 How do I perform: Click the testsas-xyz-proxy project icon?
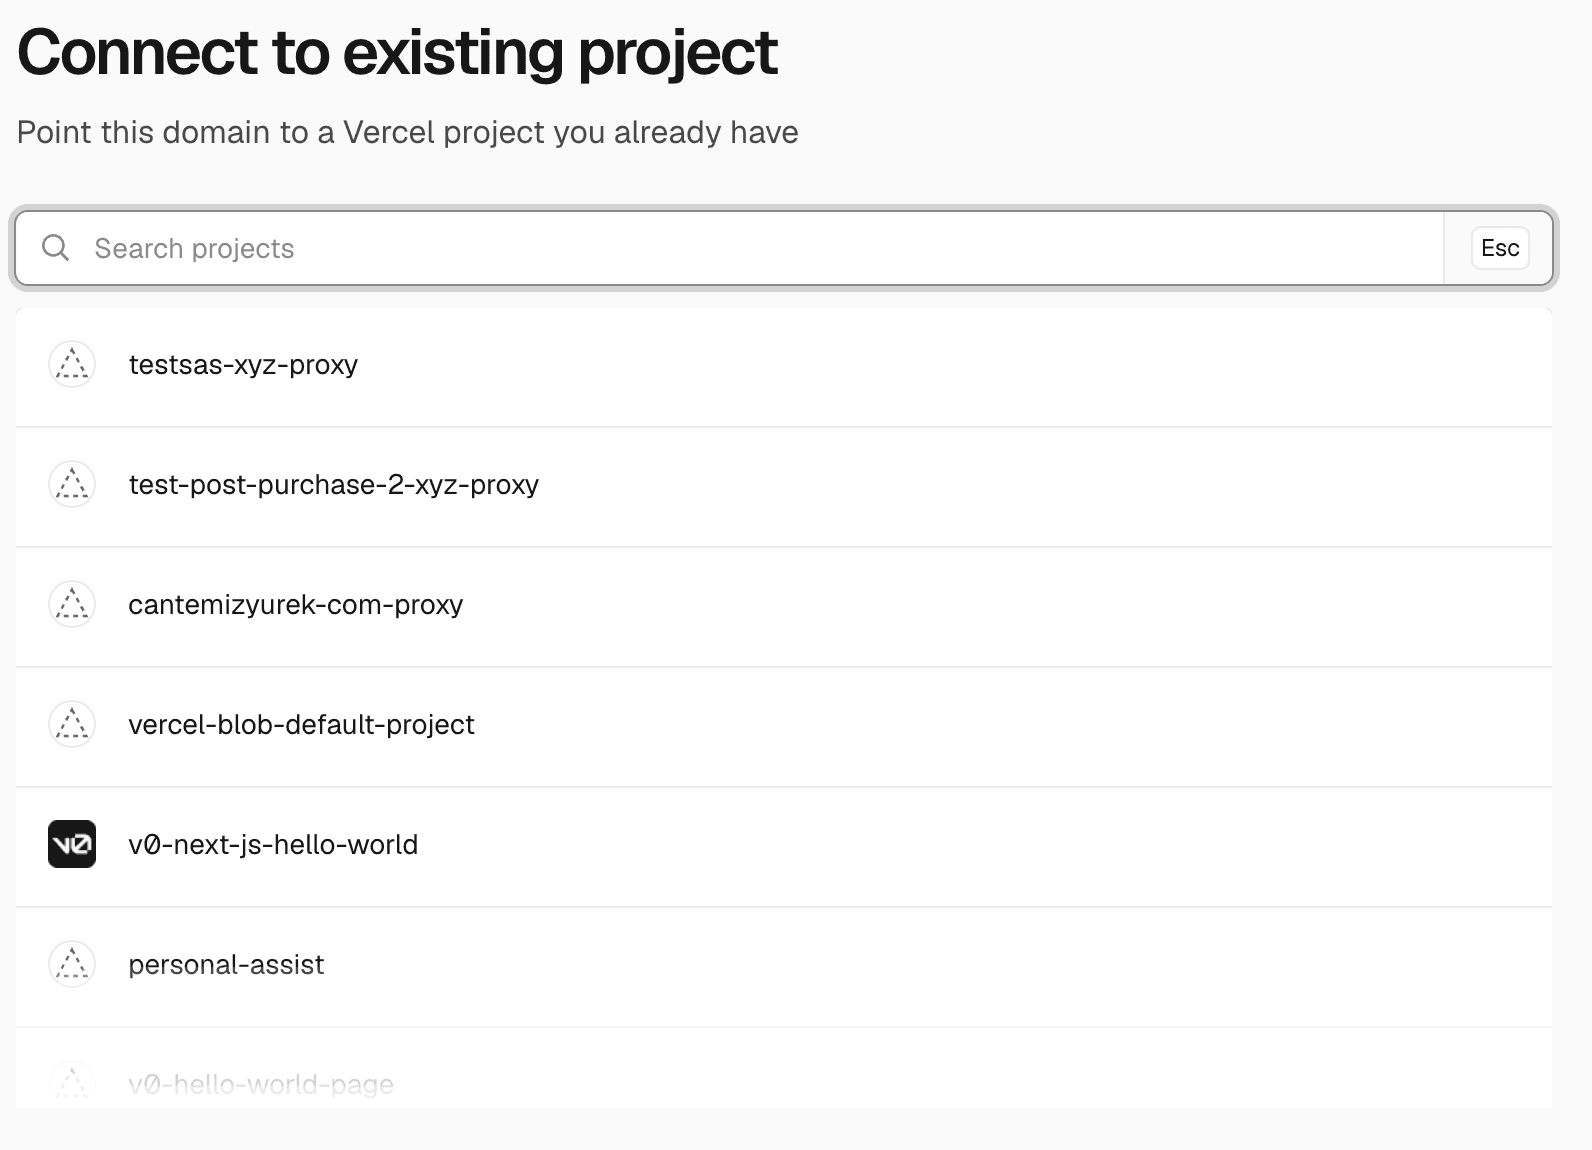coord(72,364)
